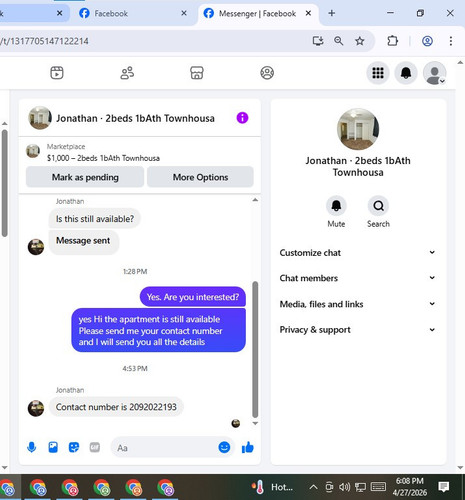Expand Privacy & support section

point(358,330)
